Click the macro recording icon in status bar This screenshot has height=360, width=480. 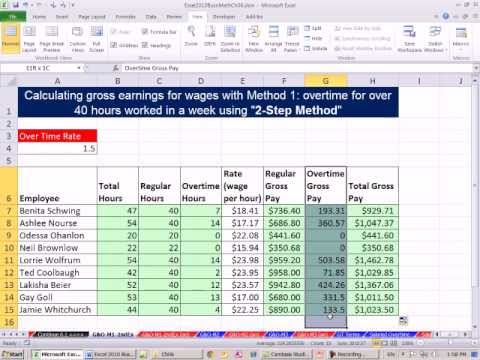[27, 343]
